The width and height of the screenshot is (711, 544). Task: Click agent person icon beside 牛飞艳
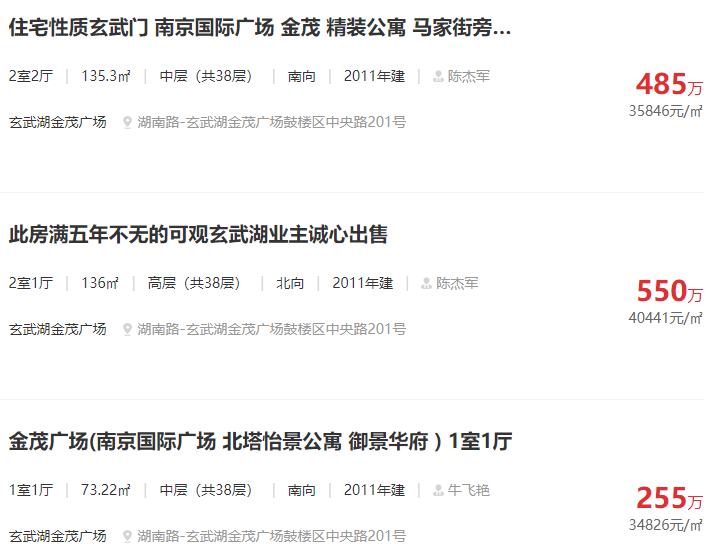click(438, 491)
